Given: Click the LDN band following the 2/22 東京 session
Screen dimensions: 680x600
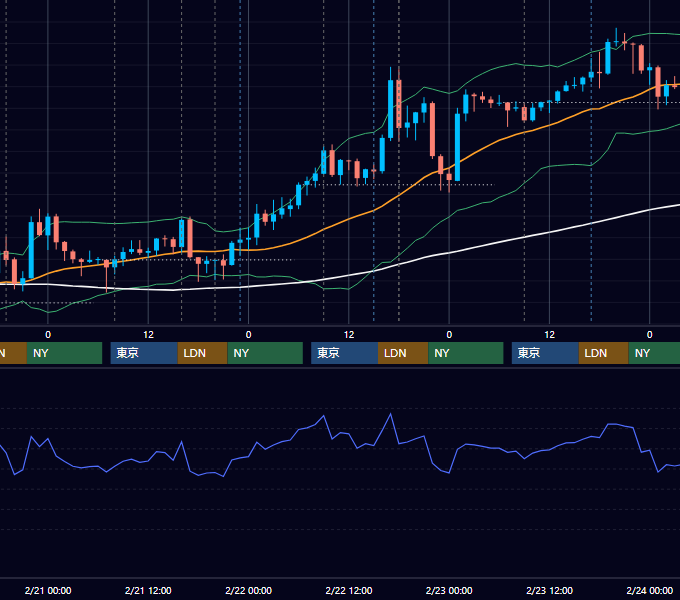Looking at the screenshot, I should (x=403, y=353).
